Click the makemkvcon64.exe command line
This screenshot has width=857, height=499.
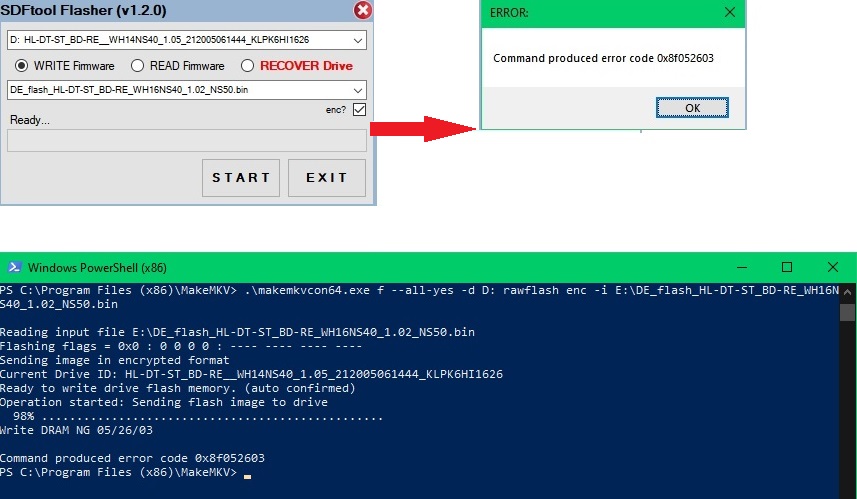click(419, 297)
